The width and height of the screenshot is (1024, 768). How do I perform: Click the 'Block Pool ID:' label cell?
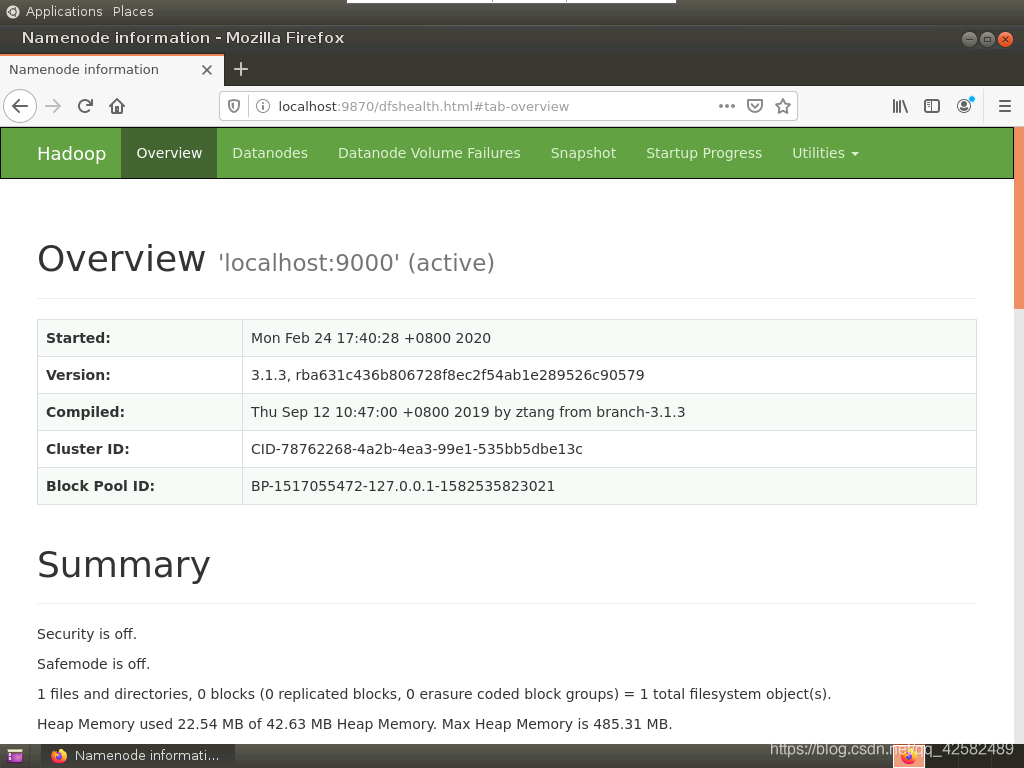[x=140, y=486]
